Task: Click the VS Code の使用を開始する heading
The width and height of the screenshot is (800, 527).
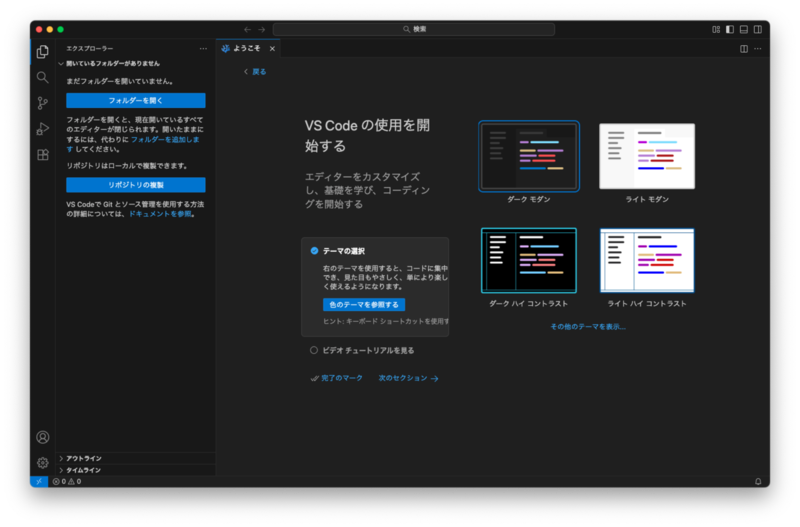Action: (x=367, y=136)
